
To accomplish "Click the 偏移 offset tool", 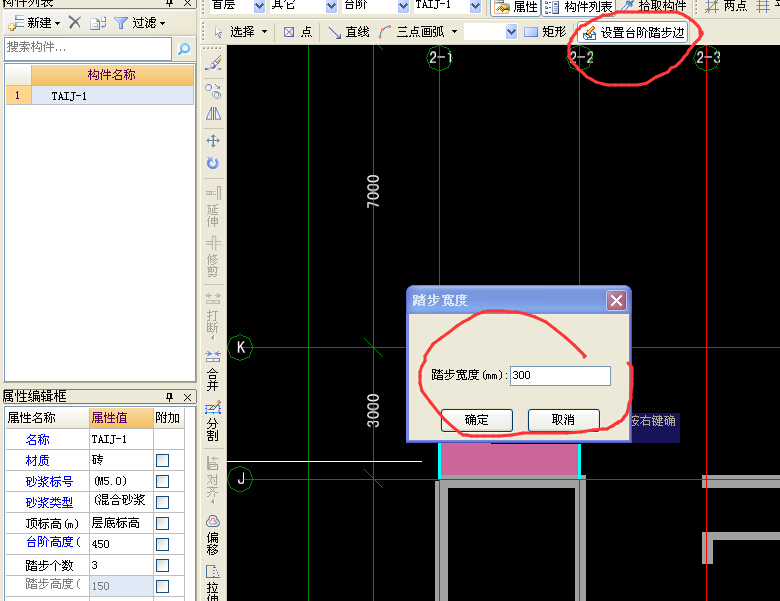I will 213,535.
